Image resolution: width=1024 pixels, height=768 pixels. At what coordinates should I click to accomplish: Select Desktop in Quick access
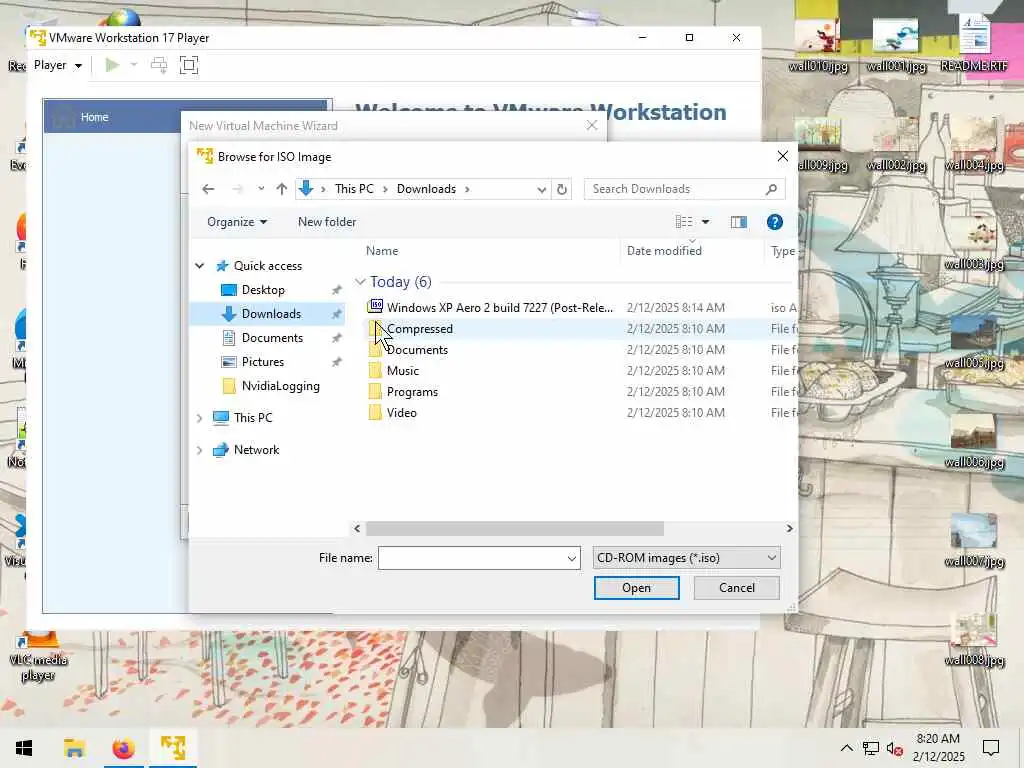pyautogui.click(x=263, y=290)
